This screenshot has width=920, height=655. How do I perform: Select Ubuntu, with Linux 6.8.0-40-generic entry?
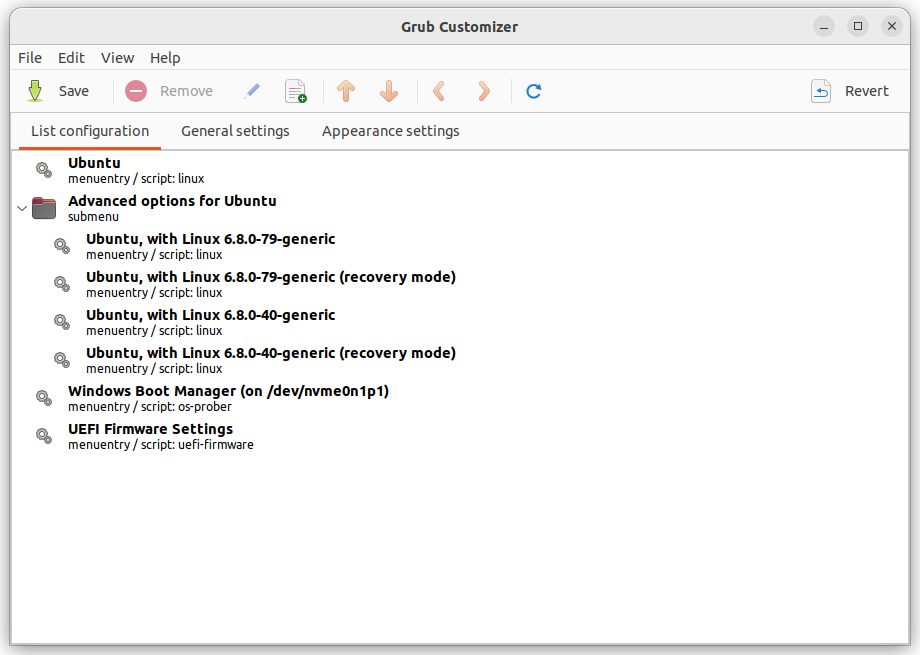(x=460, y=322)
